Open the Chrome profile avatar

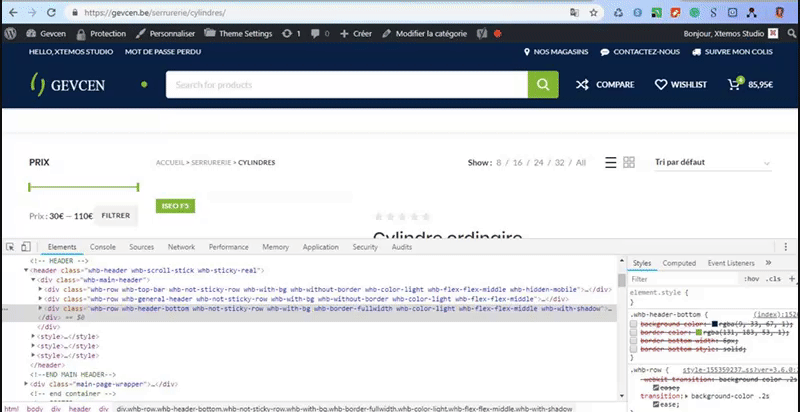click(779, 13)
